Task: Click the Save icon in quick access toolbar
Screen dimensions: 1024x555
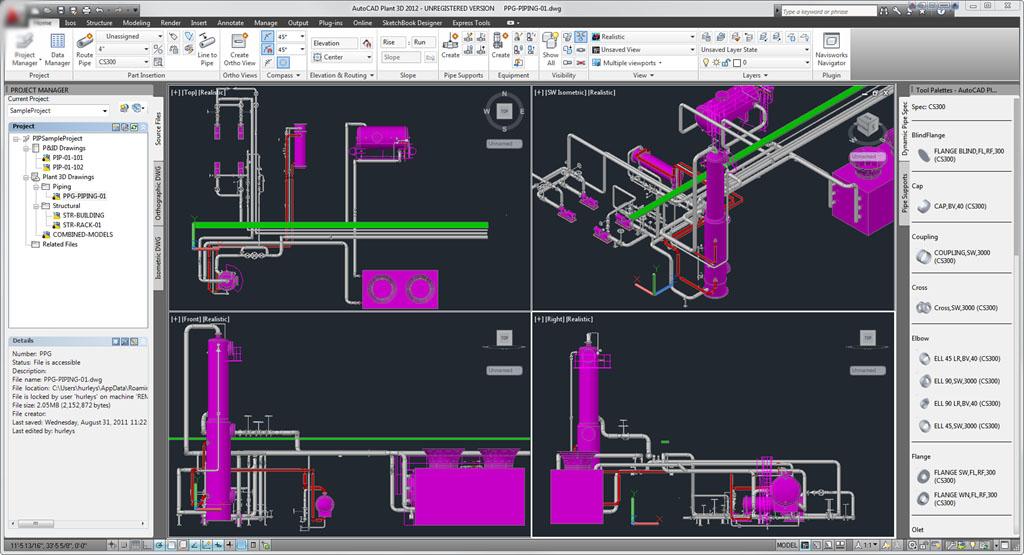Action: point(61,10)
